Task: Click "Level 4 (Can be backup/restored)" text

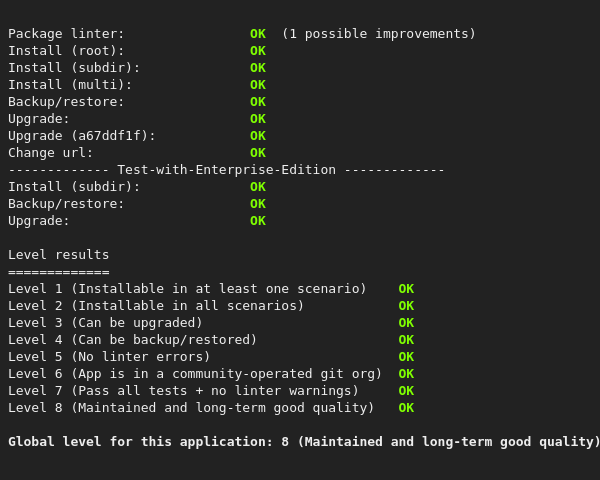Action: (133, 340)
